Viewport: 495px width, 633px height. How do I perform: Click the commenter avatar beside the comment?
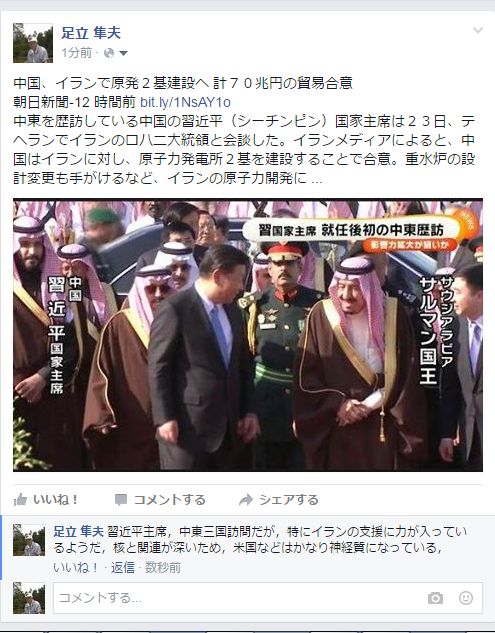click(29, 540)
